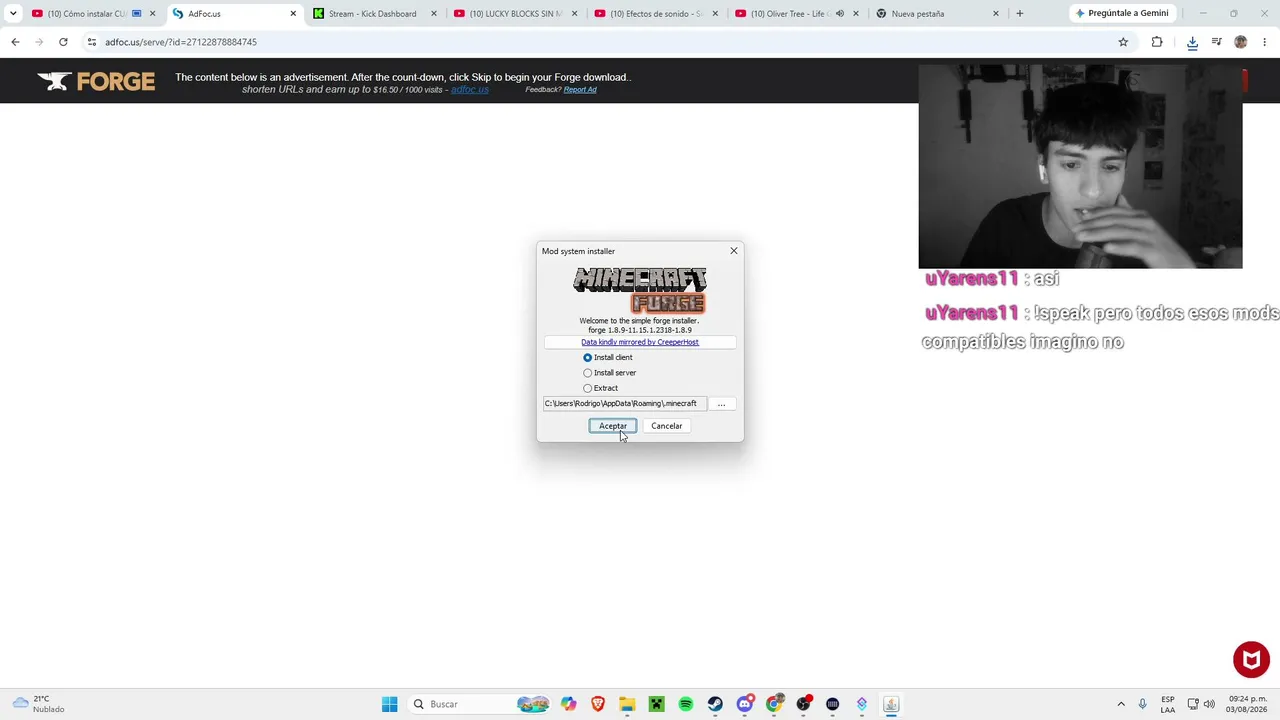Viewport: 1280px width, 720px height.
Task: Open the media controls icon in toolbar
Action: (1216, 42)
